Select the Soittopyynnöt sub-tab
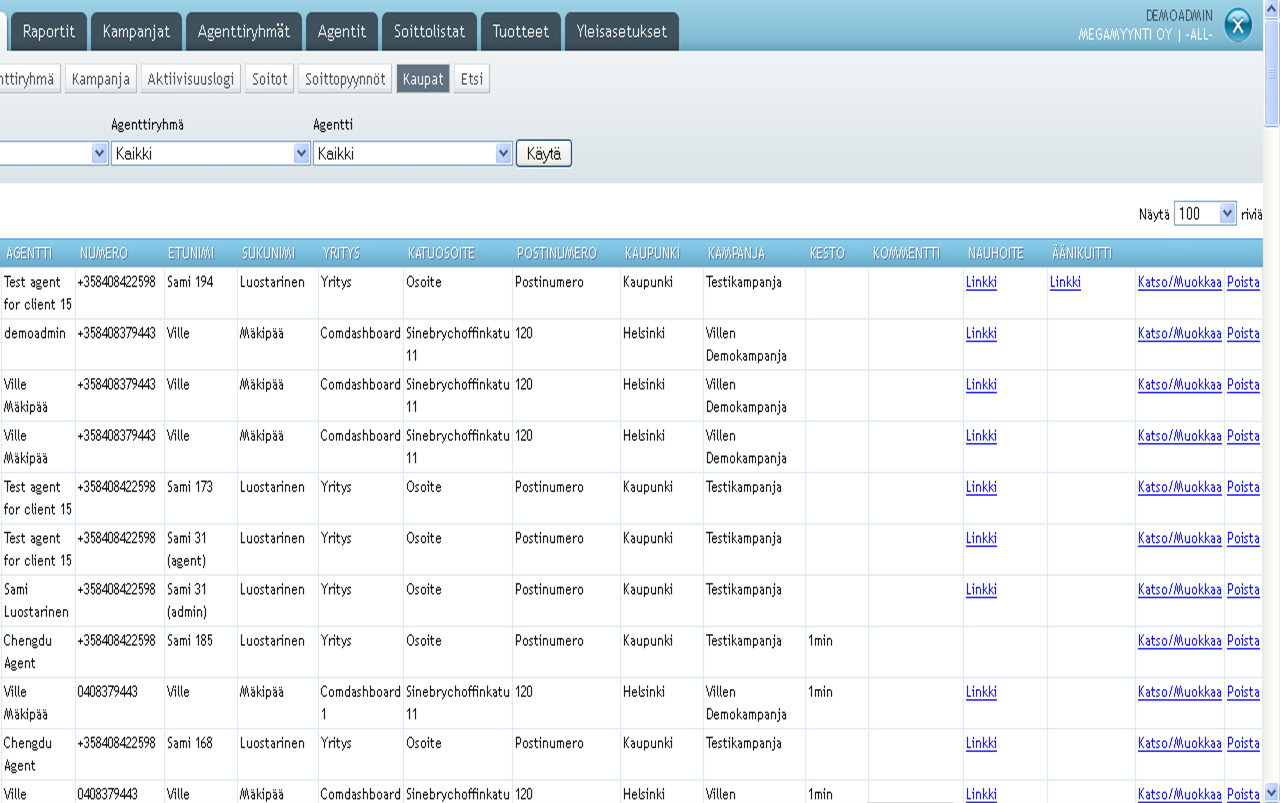Screen dimensions: 1280x803 point(345,79)
